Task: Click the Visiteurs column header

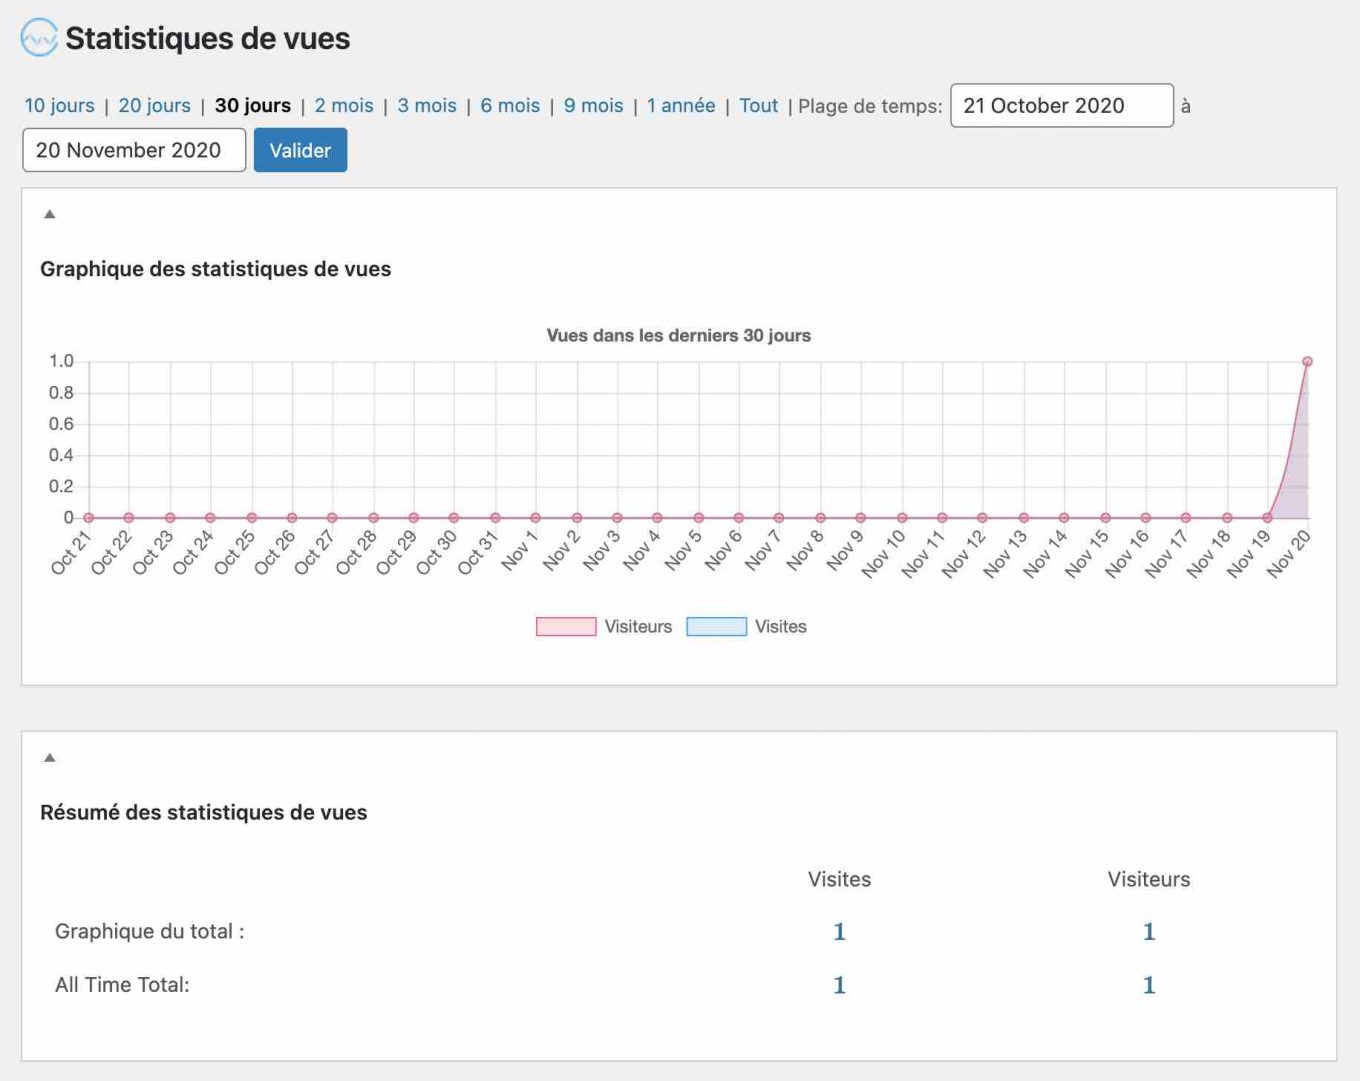Action: (1149, 880)
